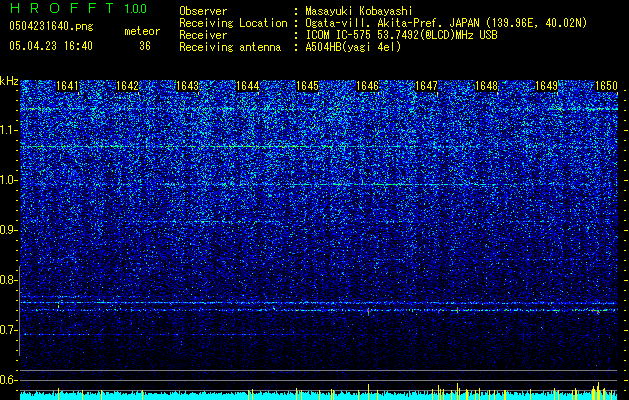Click the HROFFT 1.0.0 title text

click(78, 8)
